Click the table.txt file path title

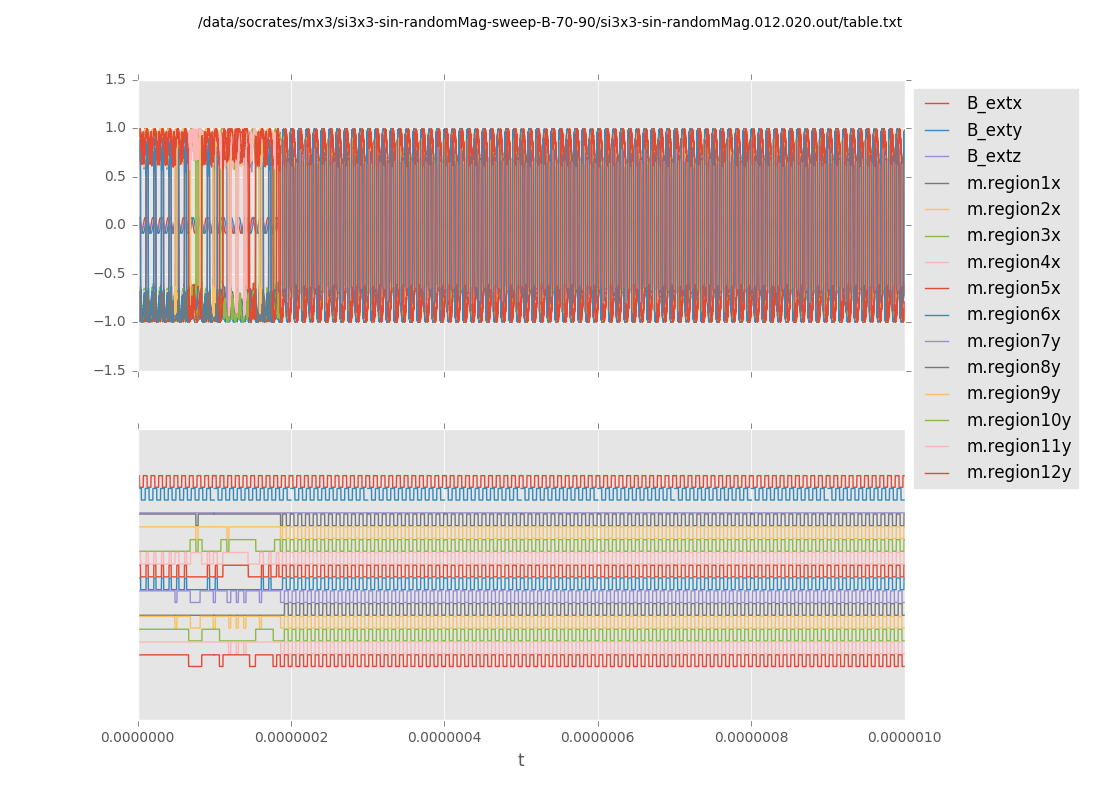tap(550, 22)
